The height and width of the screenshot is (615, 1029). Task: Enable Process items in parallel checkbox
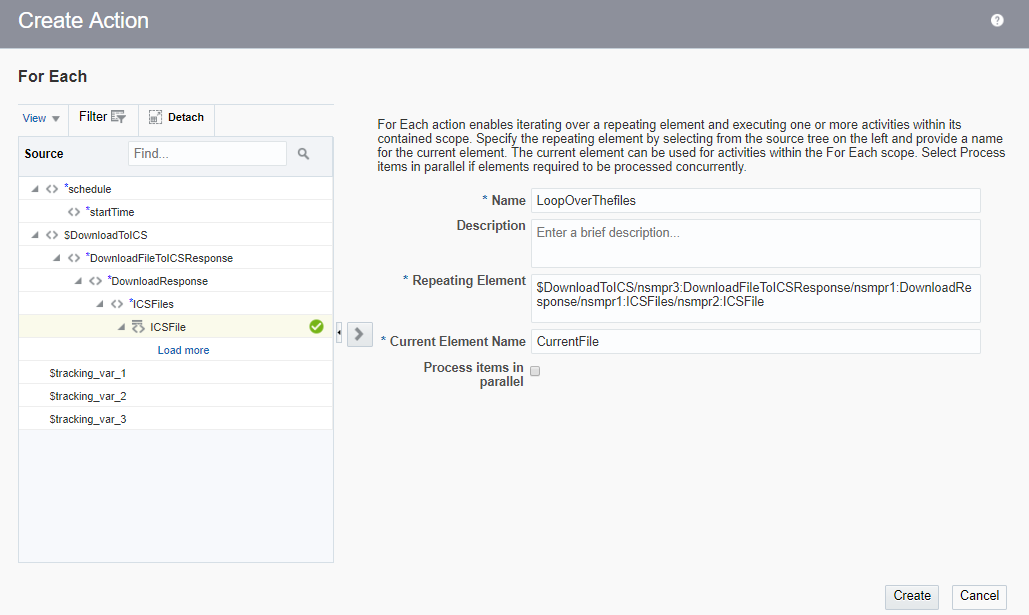pyautogui.click(x=535, y=371)
